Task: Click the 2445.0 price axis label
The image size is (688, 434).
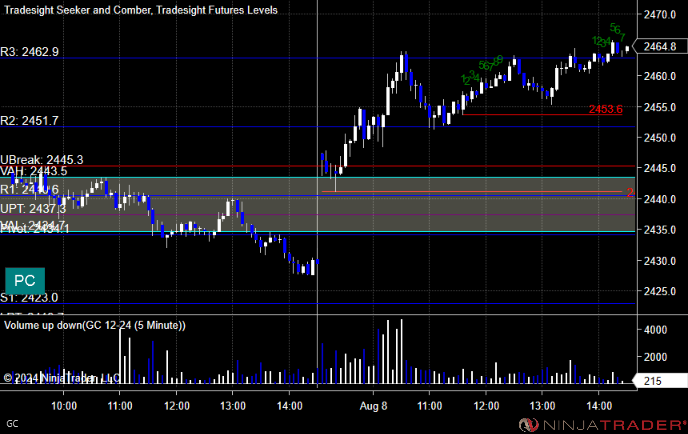Action: point(659,168)
